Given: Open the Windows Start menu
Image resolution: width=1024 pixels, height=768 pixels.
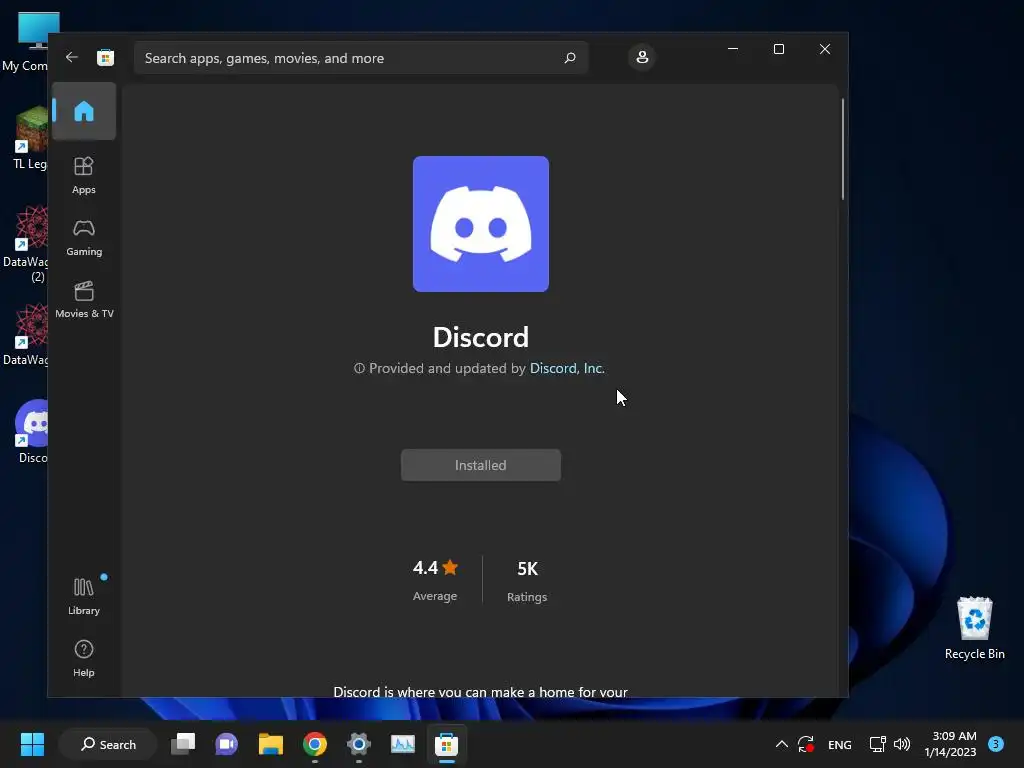Looking at the screenshot, I should click(32, 744).
